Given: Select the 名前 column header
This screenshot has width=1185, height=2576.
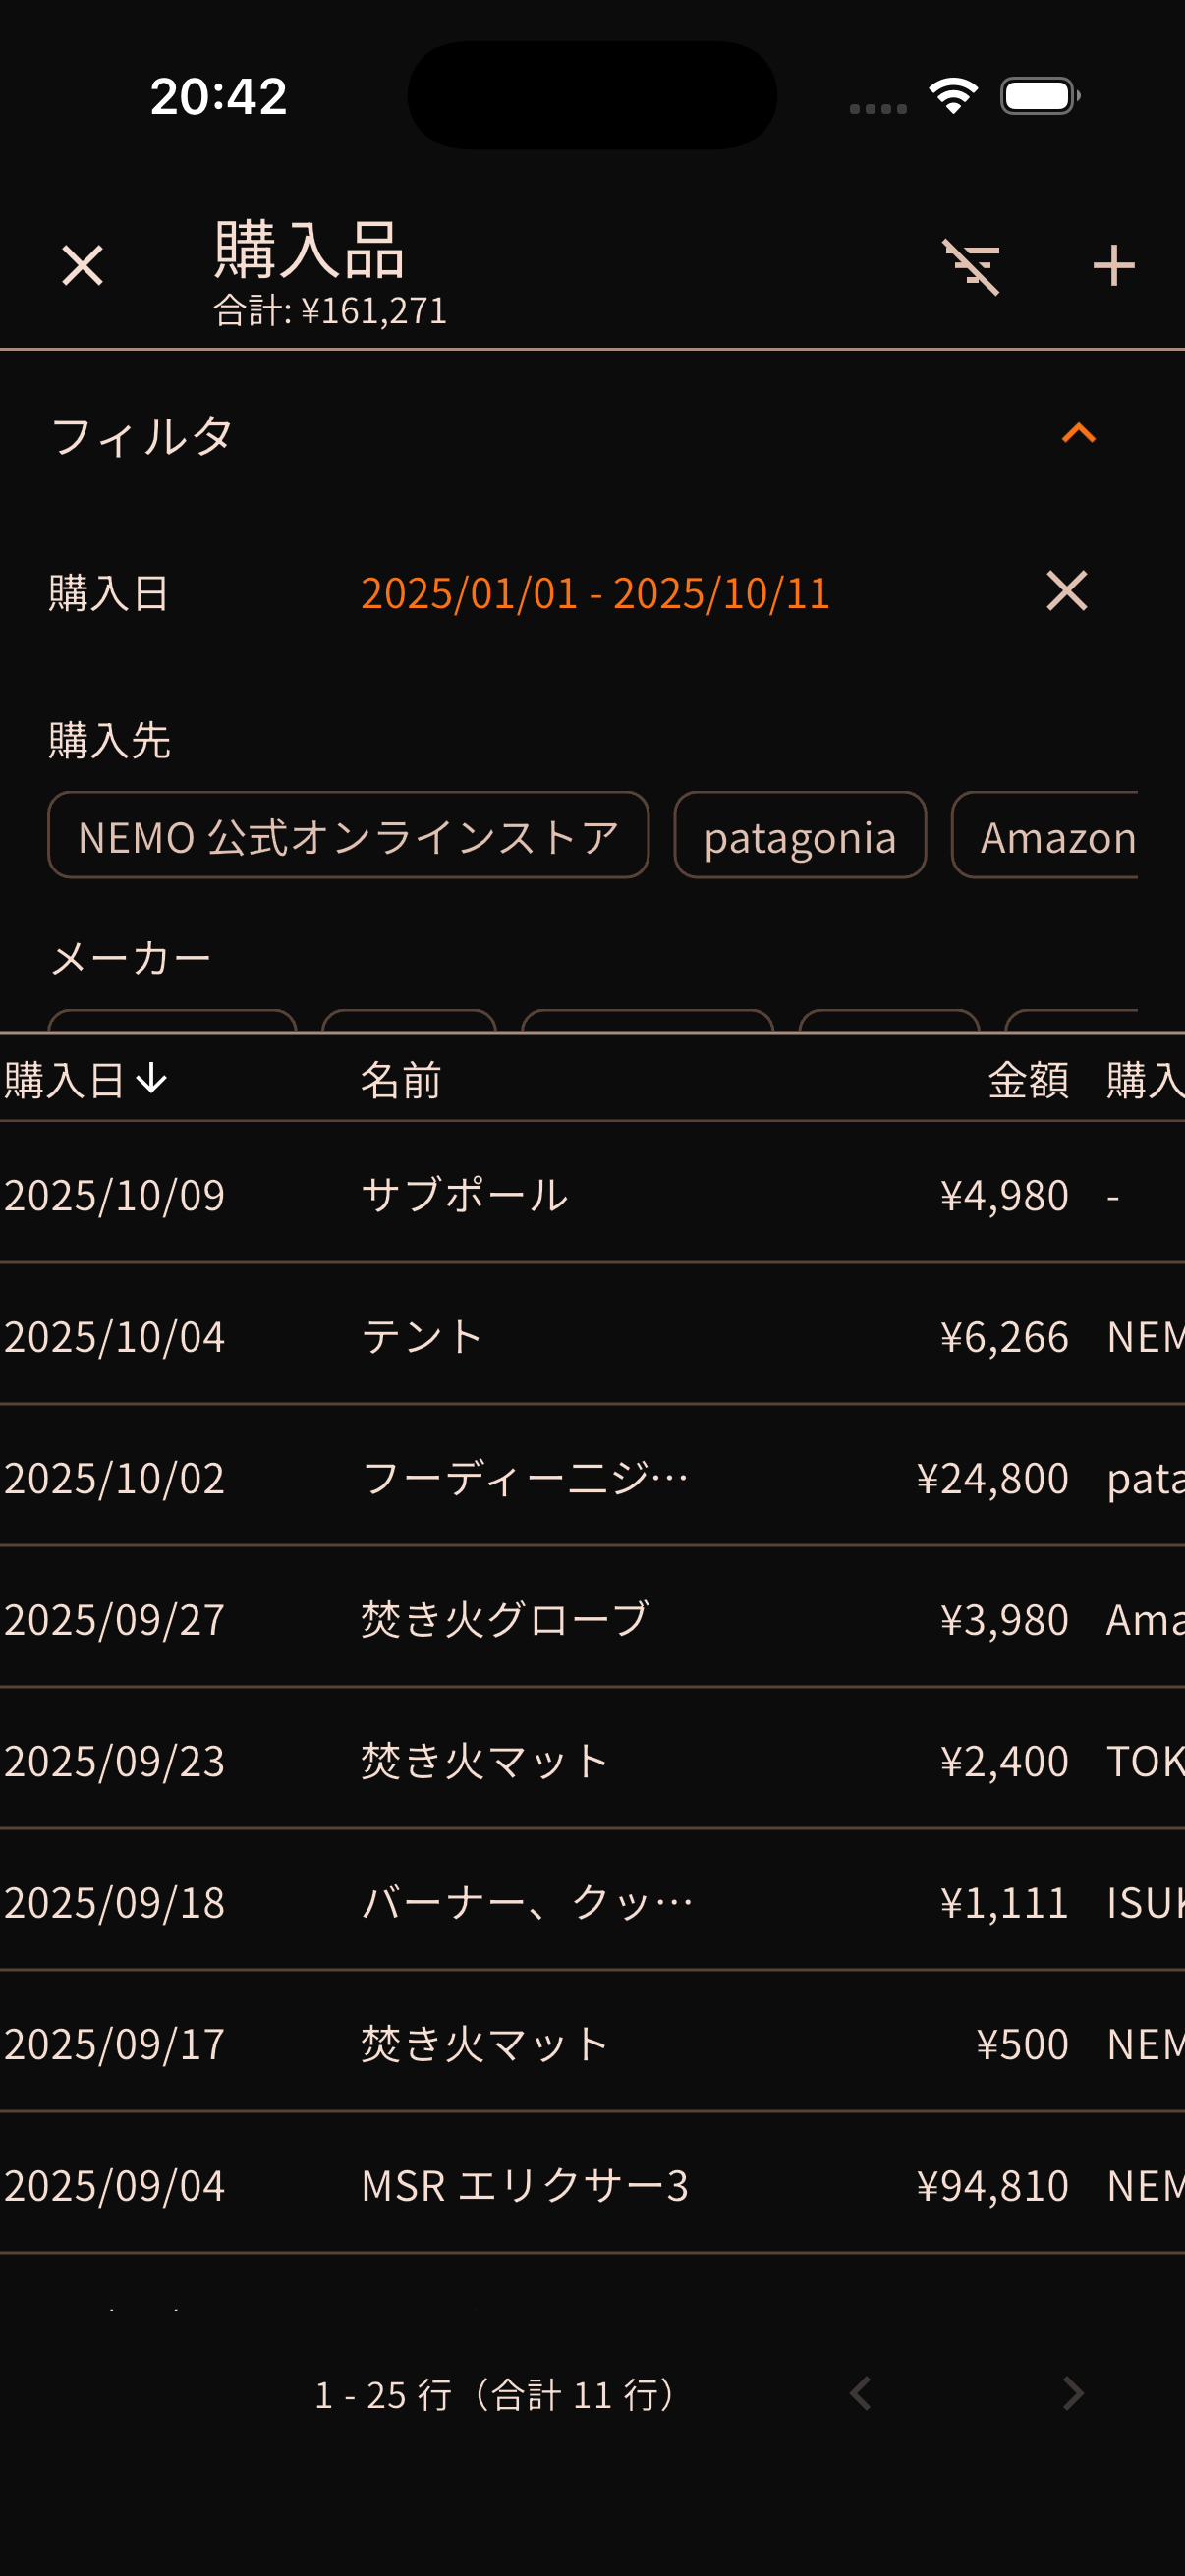Looking at the screenshot, I should point(400,1081).
